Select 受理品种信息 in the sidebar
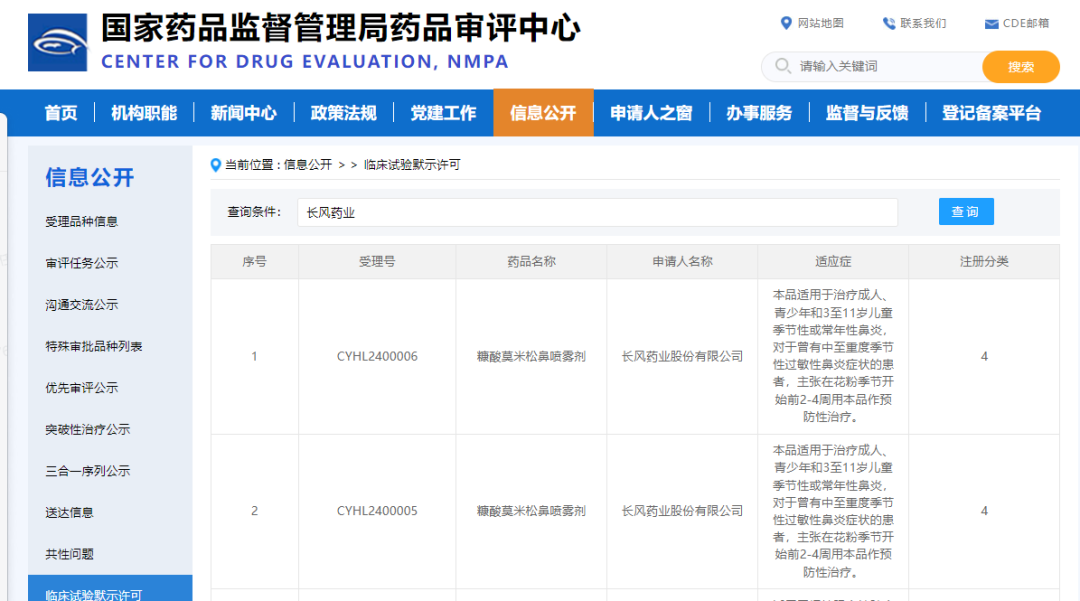This screenshot has width=1080, height=601. click(81, 222)
